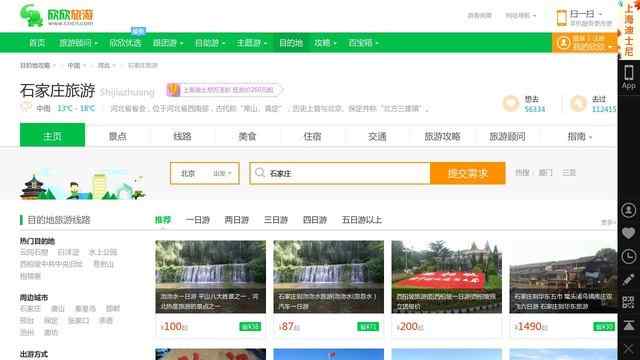Click the Shanghai Disney promo pill banner
The image size is (640, 360).
pyautogui.click(x=224, y=90)
